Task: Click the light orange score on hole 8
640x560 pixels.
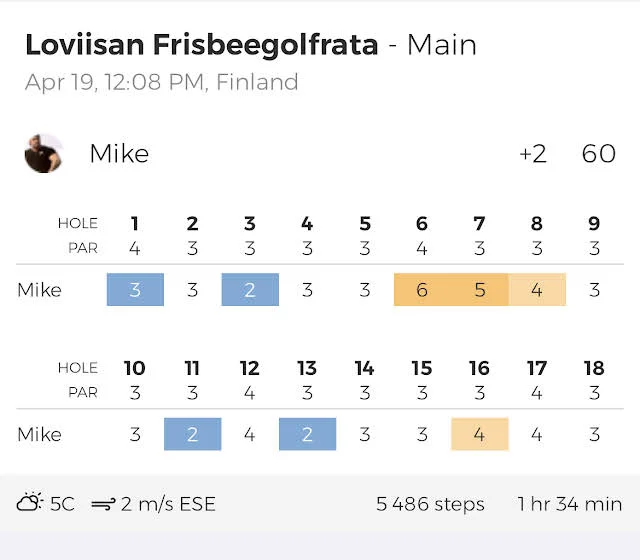Action: [x=537, y=290]
